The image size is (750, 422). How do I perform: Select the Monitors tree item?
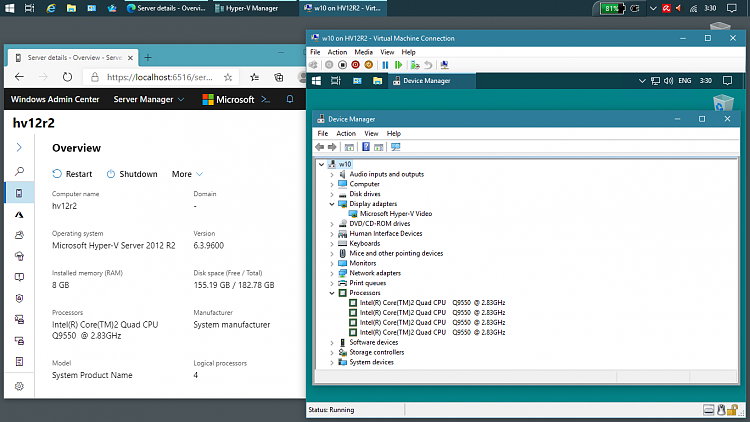pyautogui.click(x=363, y=263)
